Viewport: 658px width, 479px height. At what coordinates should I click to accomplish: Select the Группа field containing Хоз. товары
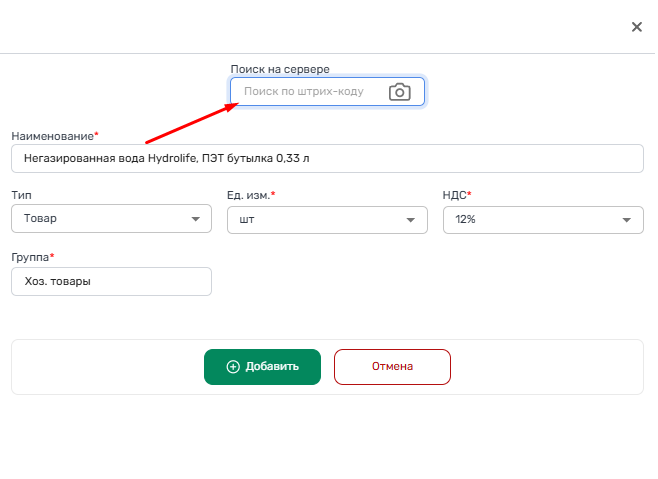click(x=111, y=282)
